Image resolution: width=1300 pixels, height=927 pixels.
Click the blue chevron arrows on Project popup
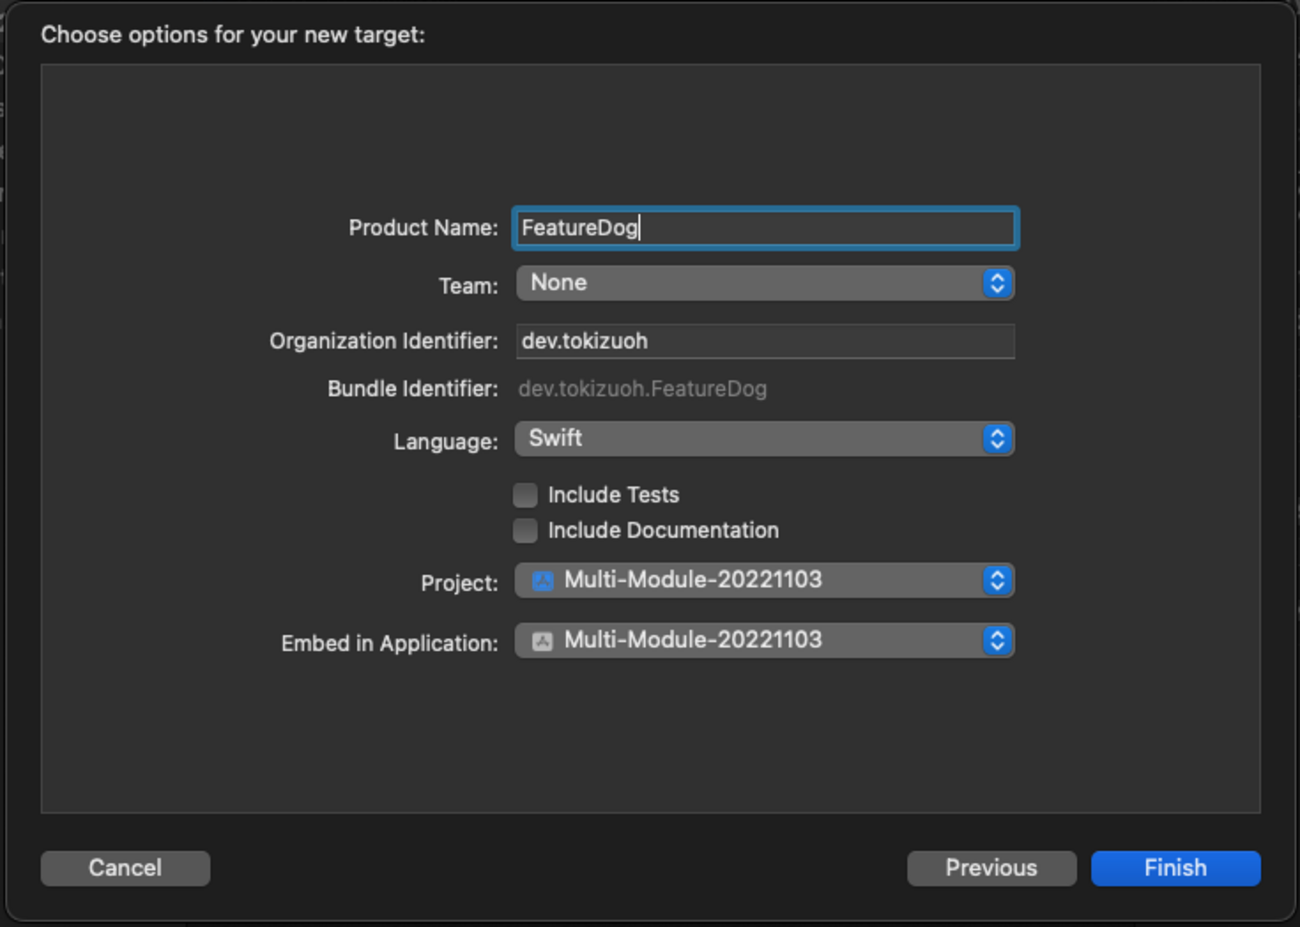coord(996,581)
